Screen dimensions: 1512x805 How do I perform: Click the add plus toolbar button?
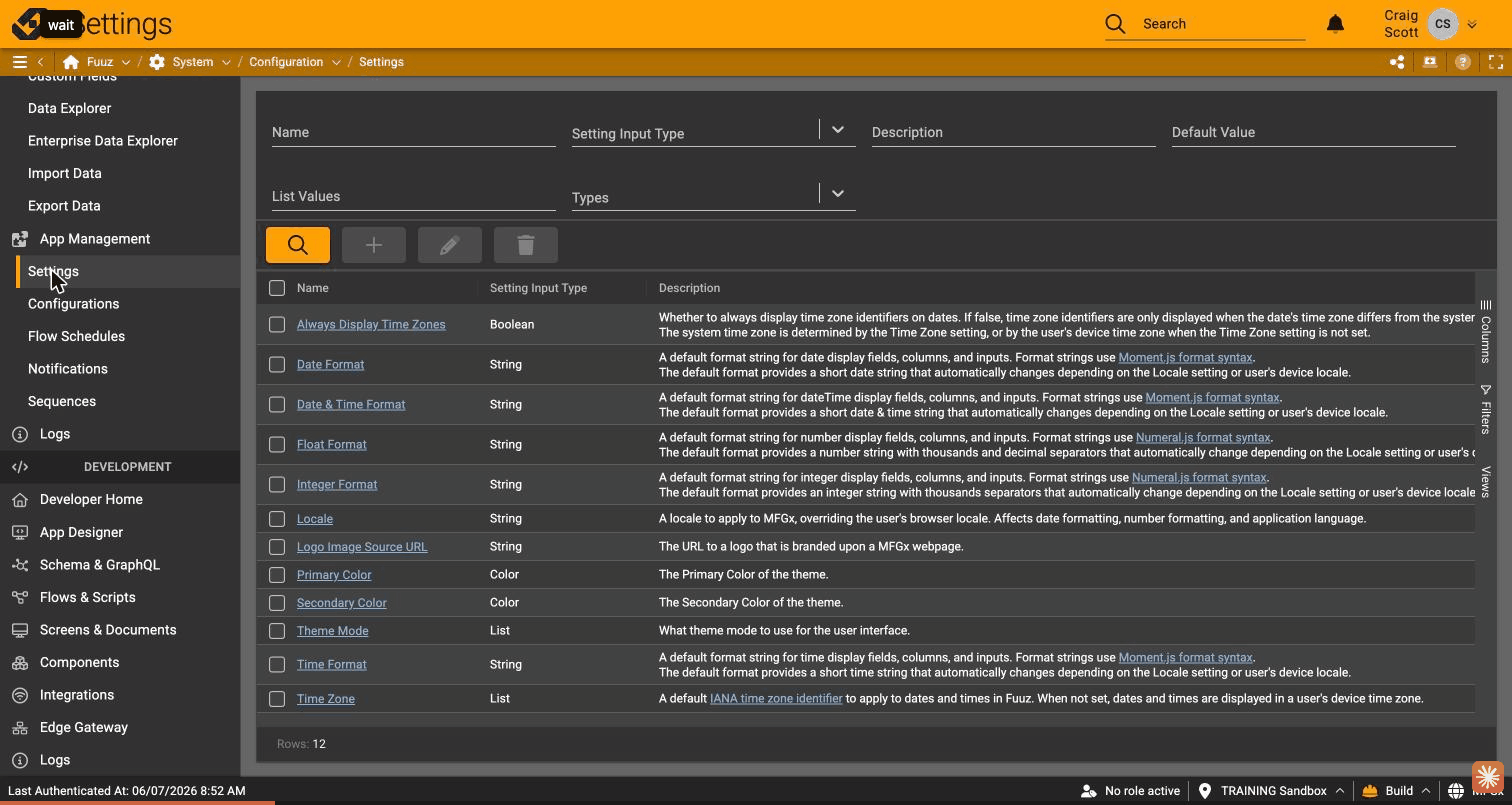[374, 245]
